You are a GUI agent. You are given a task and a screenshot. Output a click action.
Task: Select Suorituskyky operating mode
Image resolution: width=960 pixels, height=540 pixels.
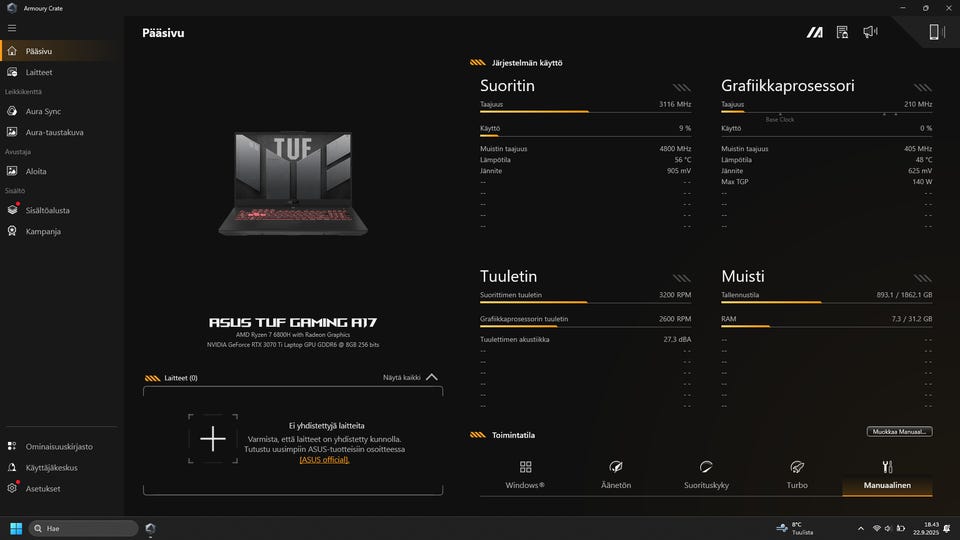click(706, 475)
